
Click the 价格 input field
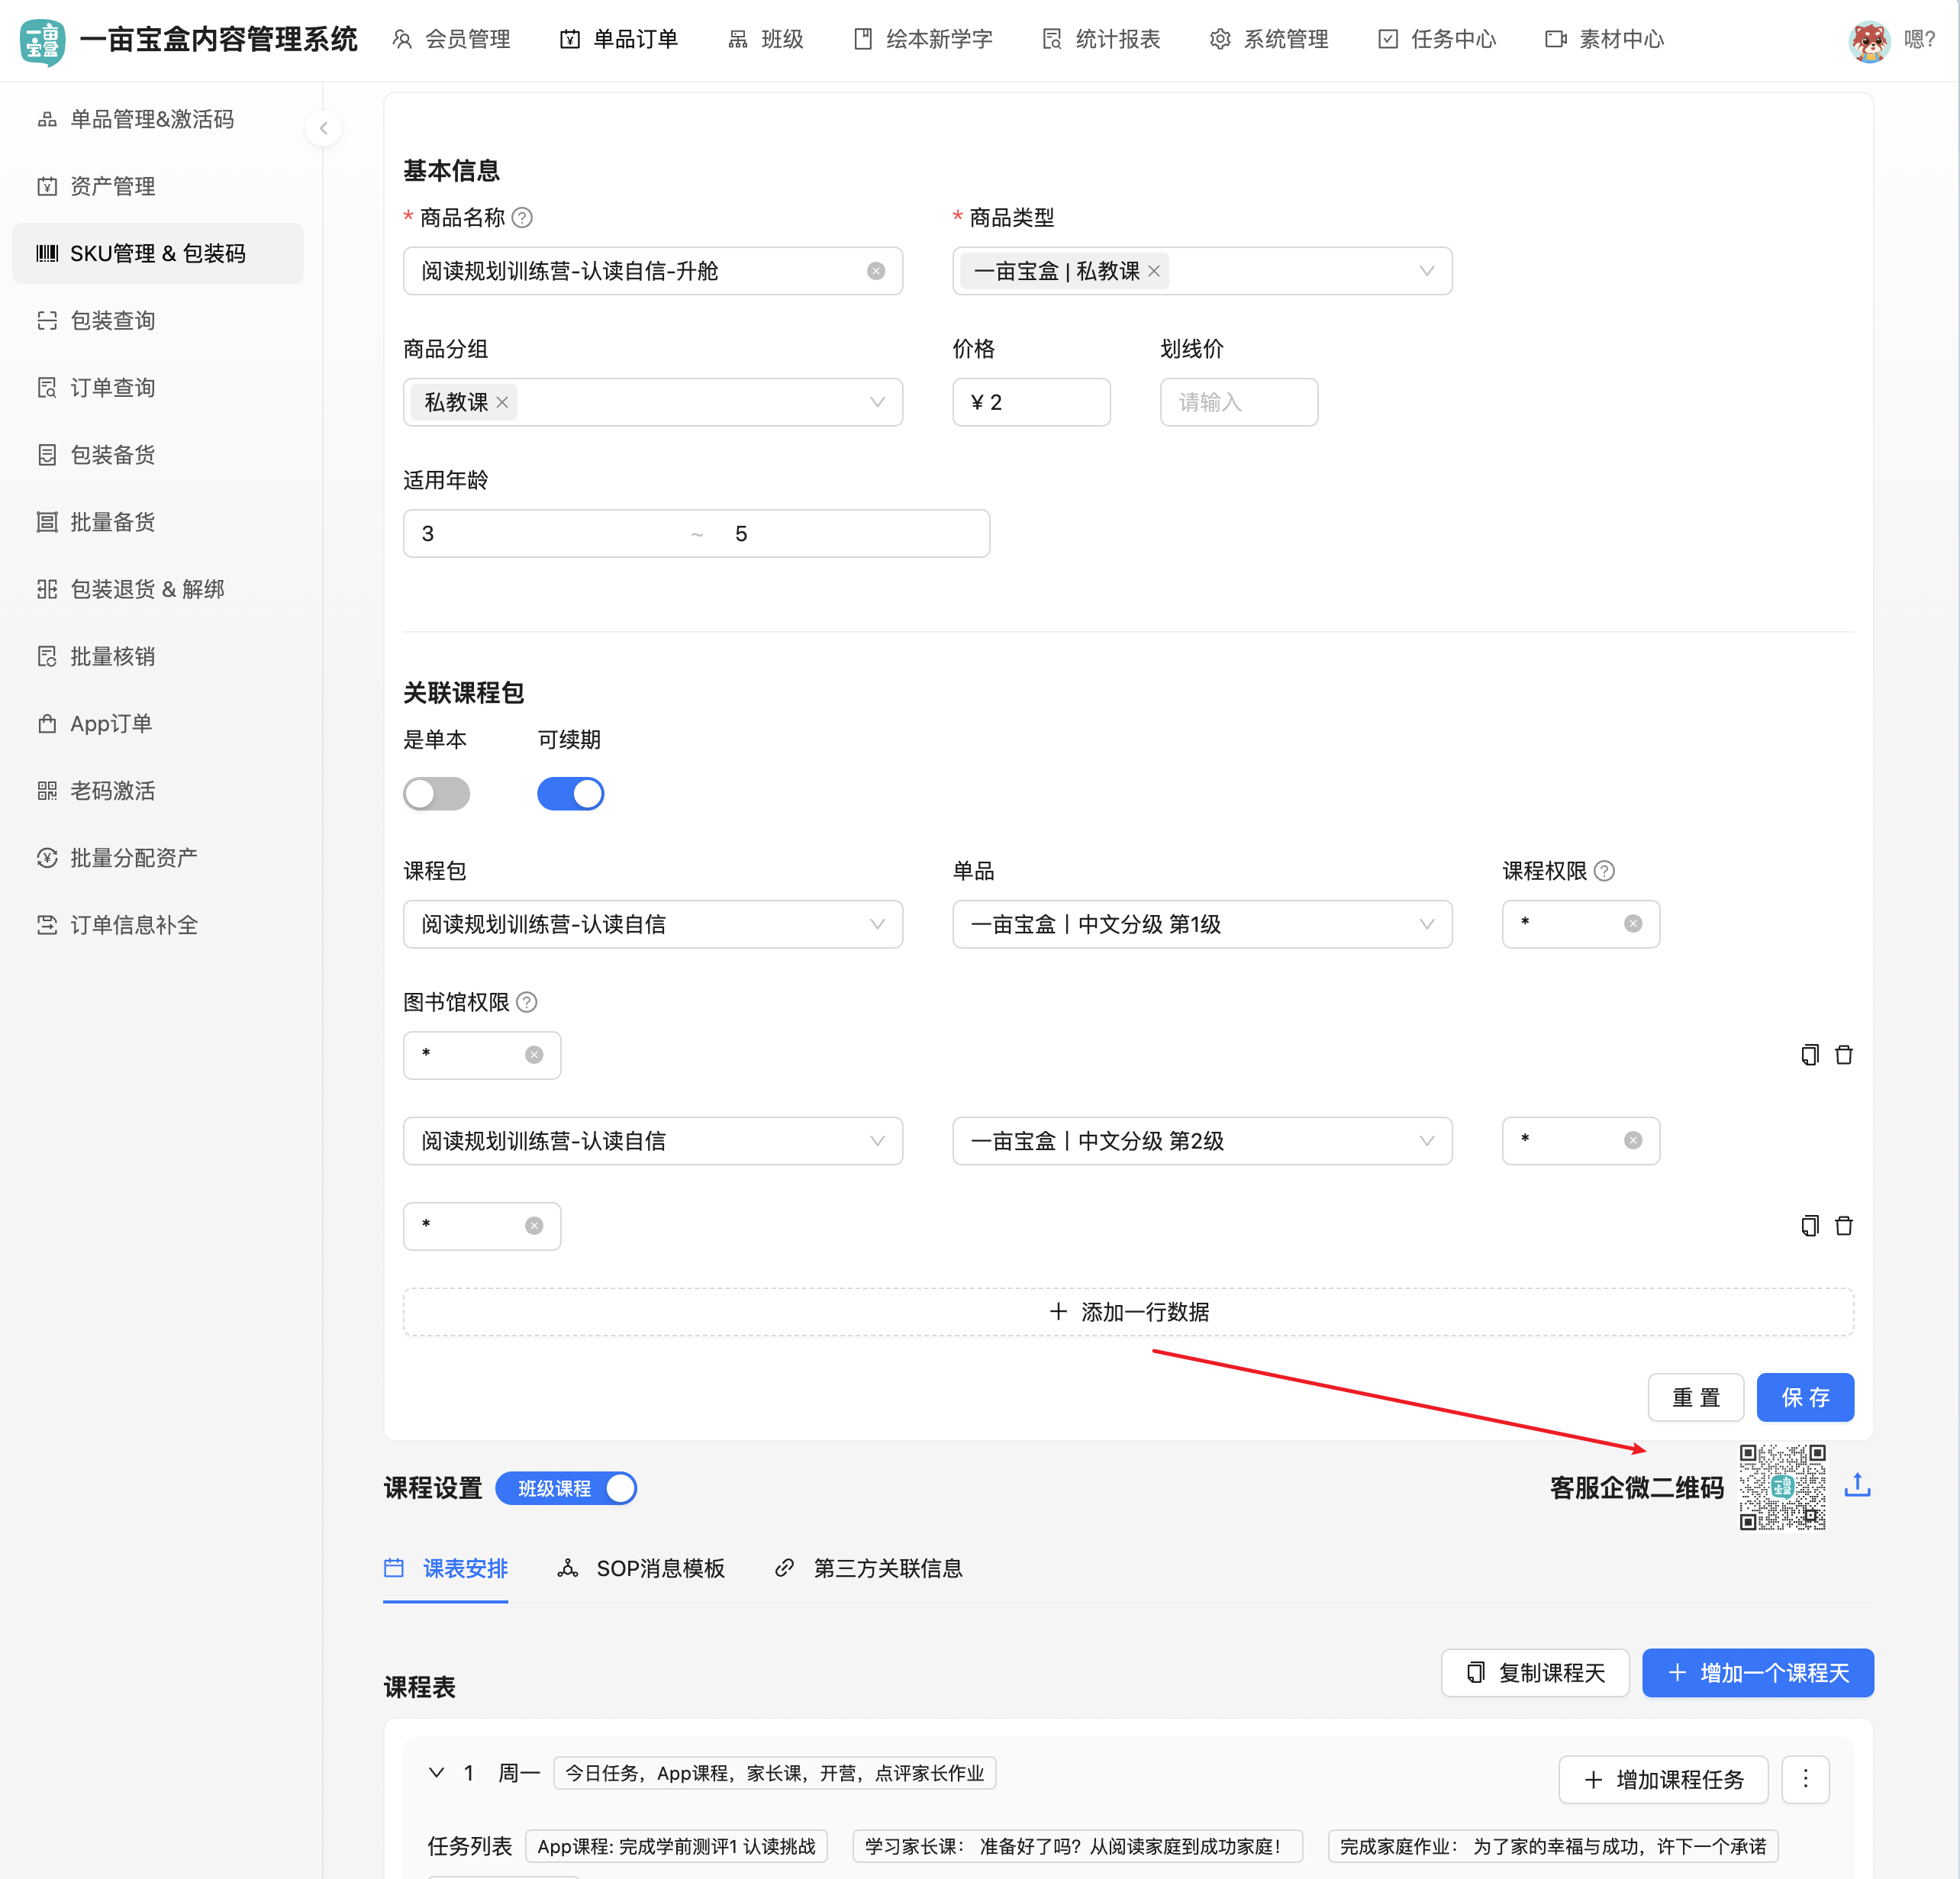[1031, 402]
